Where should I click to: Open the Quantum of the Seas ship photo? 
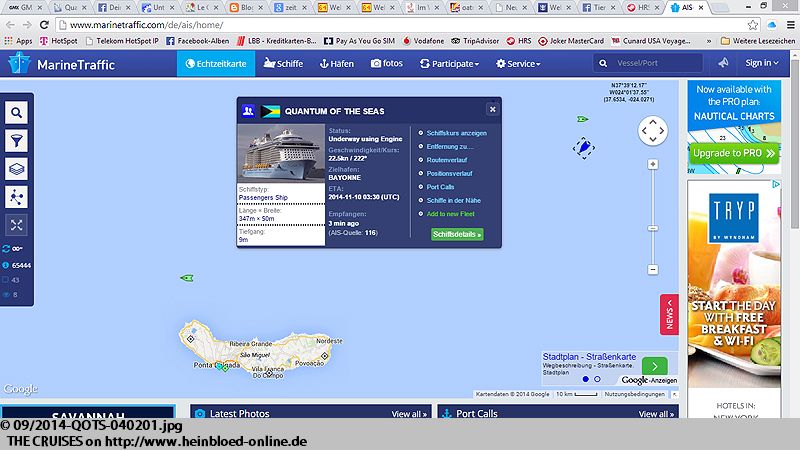point(281,153)
